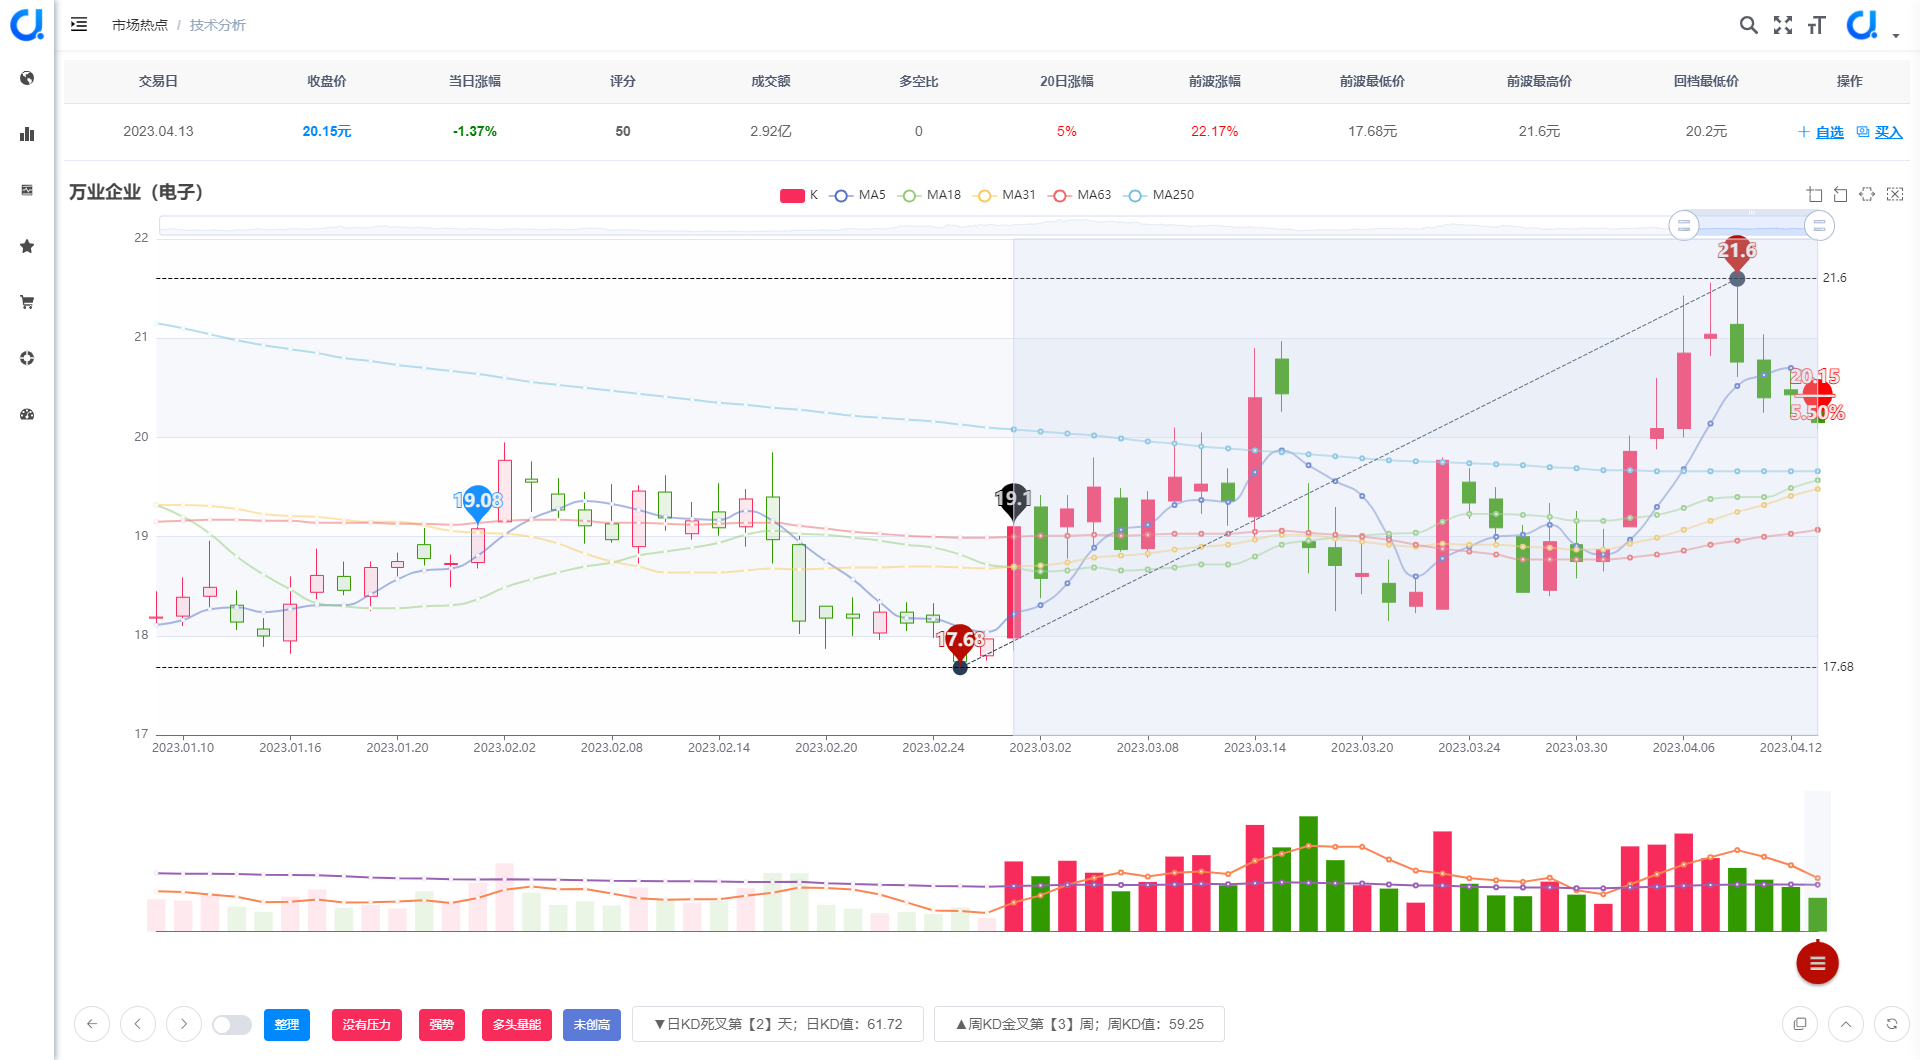Click the 20.15元 closing price value

327,131
